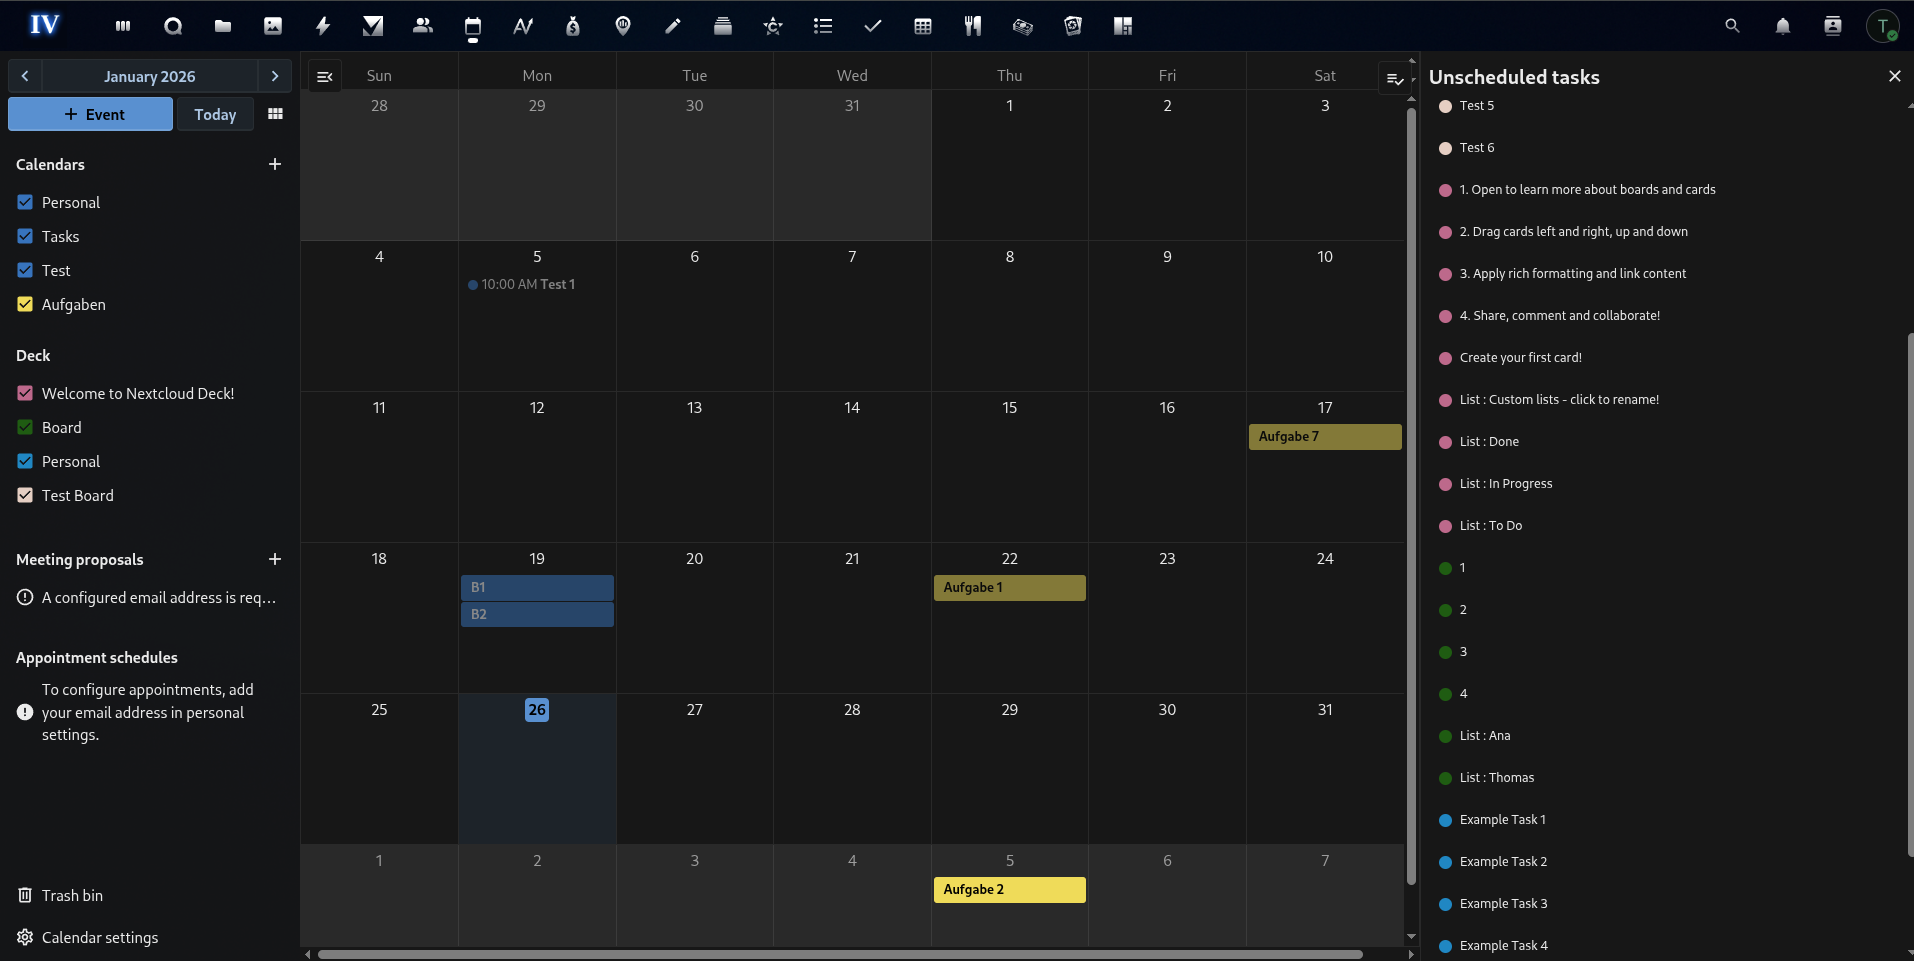Viewport: 1914px width, 961px height.
Task: Open Calendar settings at the bottom left
Action: 99,937
